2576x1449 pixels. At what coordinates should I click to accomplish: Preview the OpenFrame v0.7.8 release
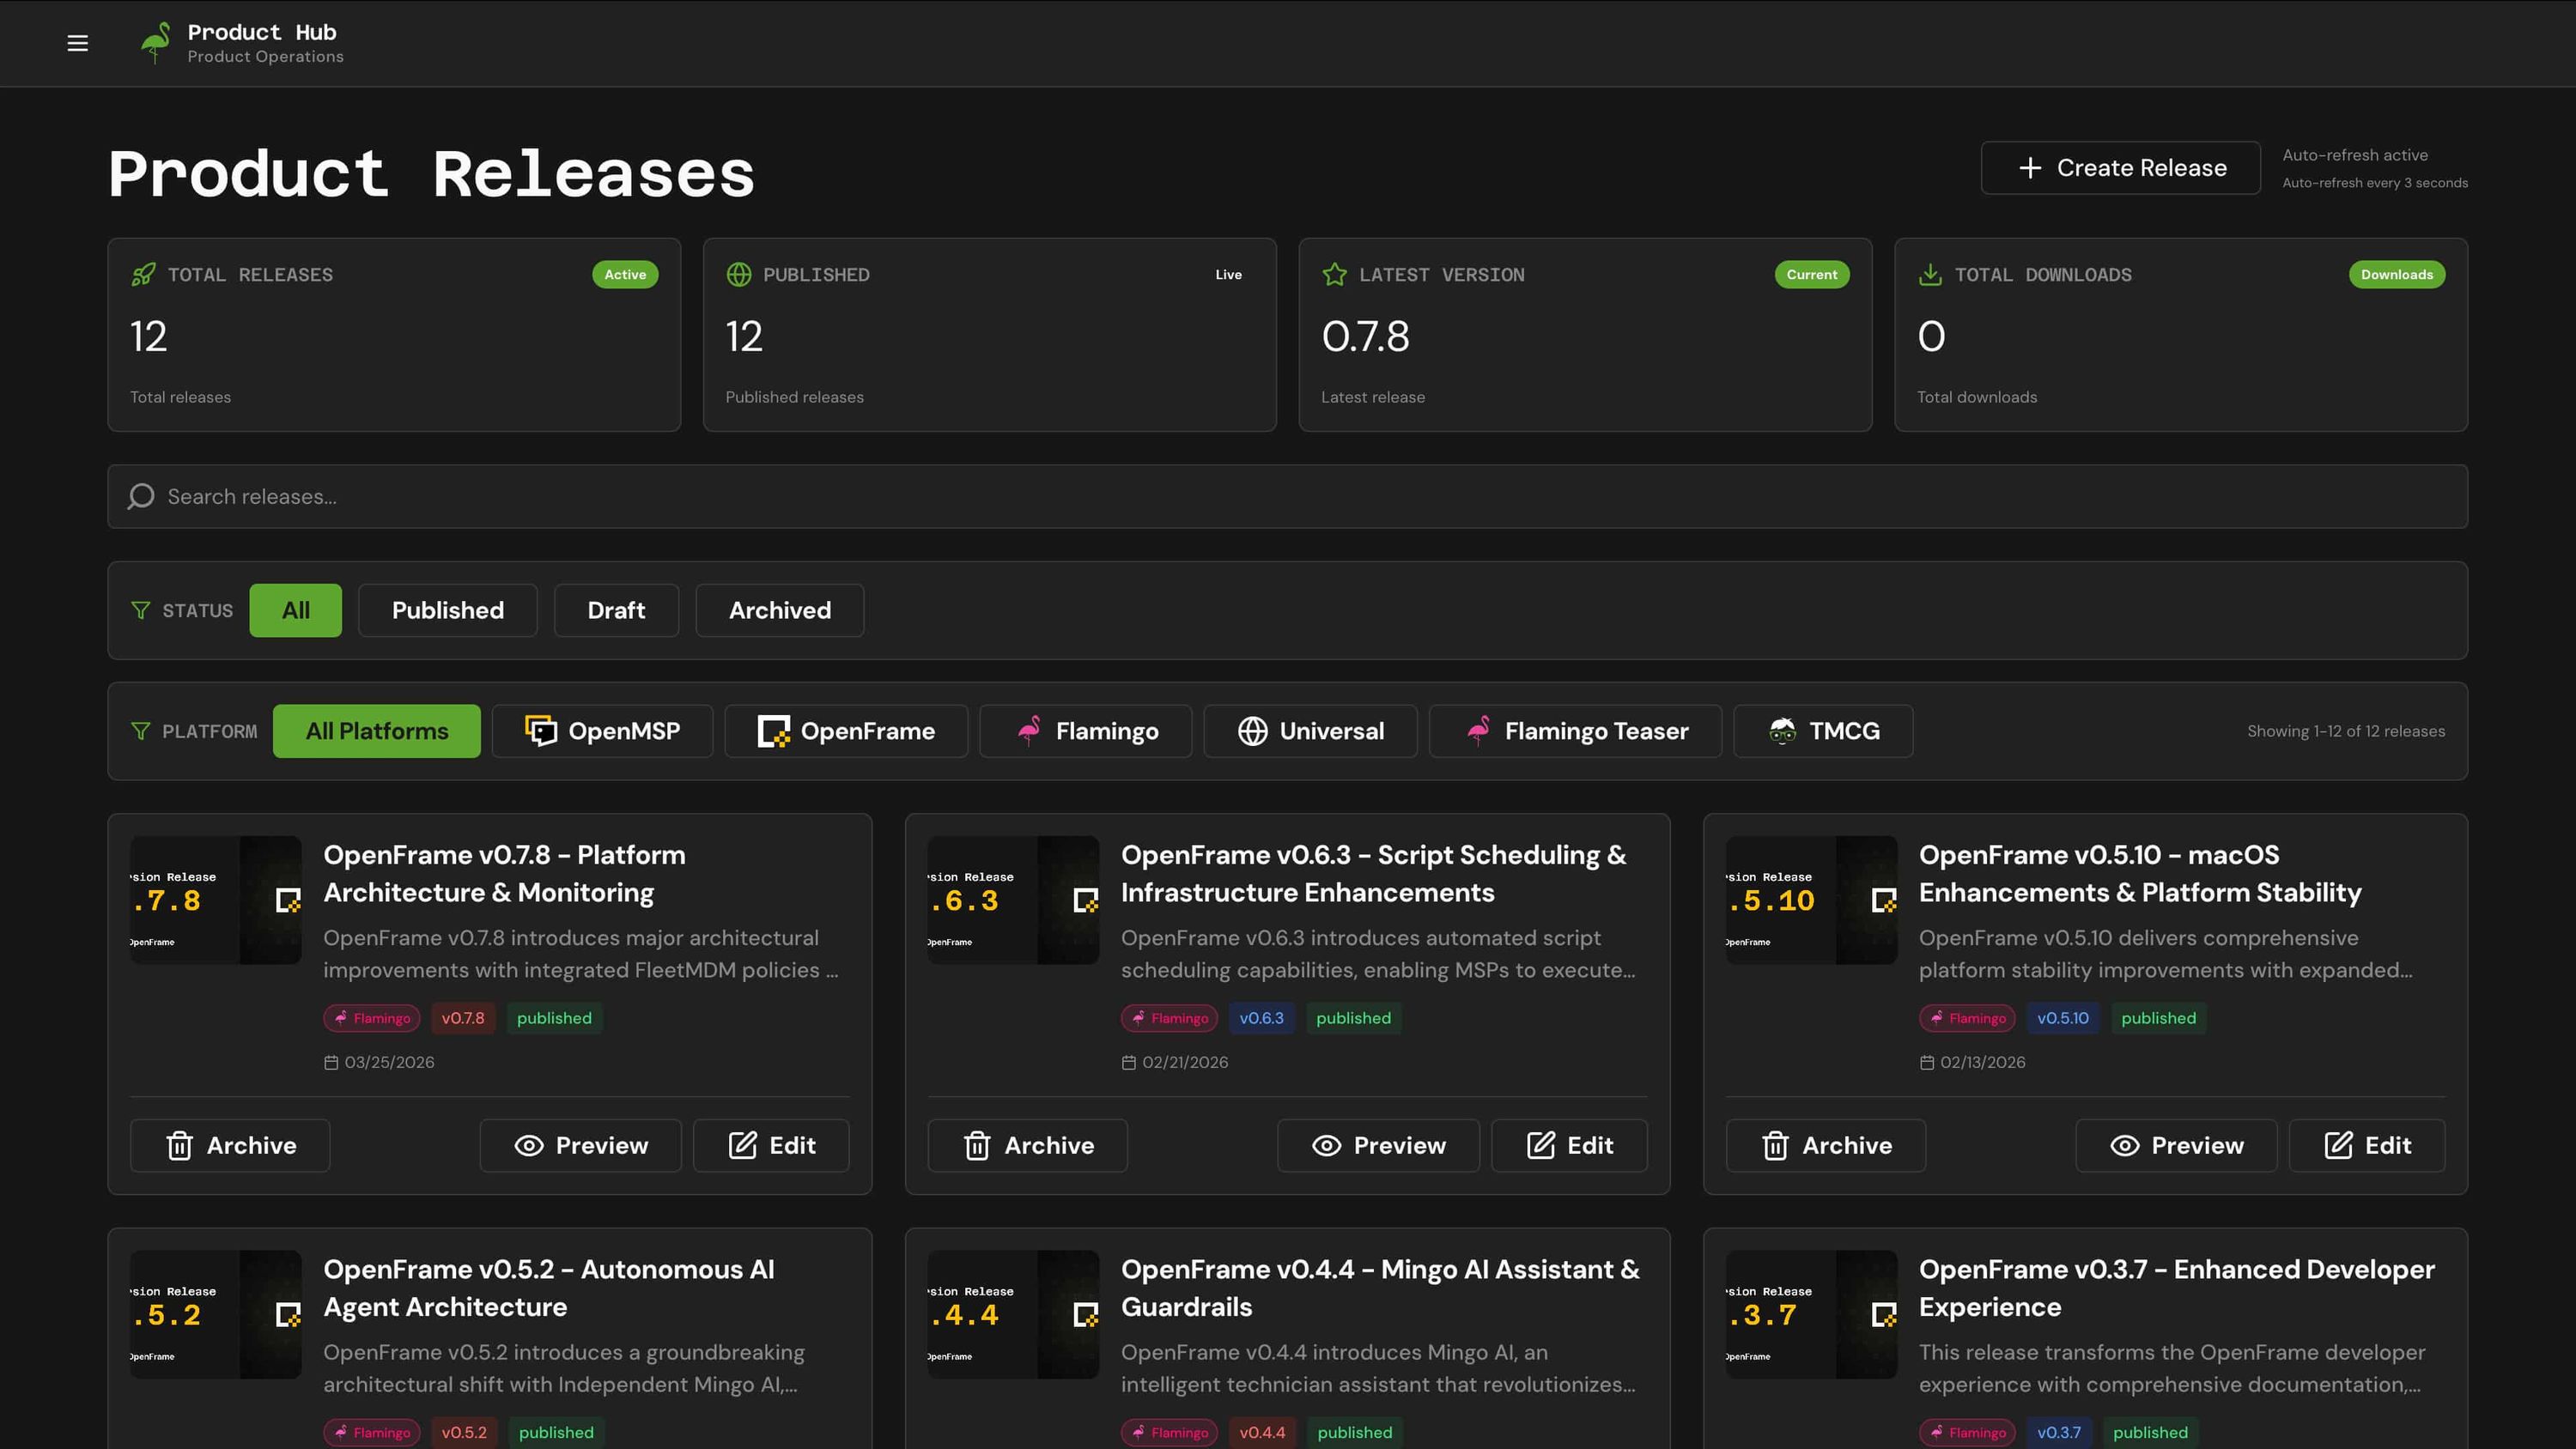click(x=581, y=1146)
